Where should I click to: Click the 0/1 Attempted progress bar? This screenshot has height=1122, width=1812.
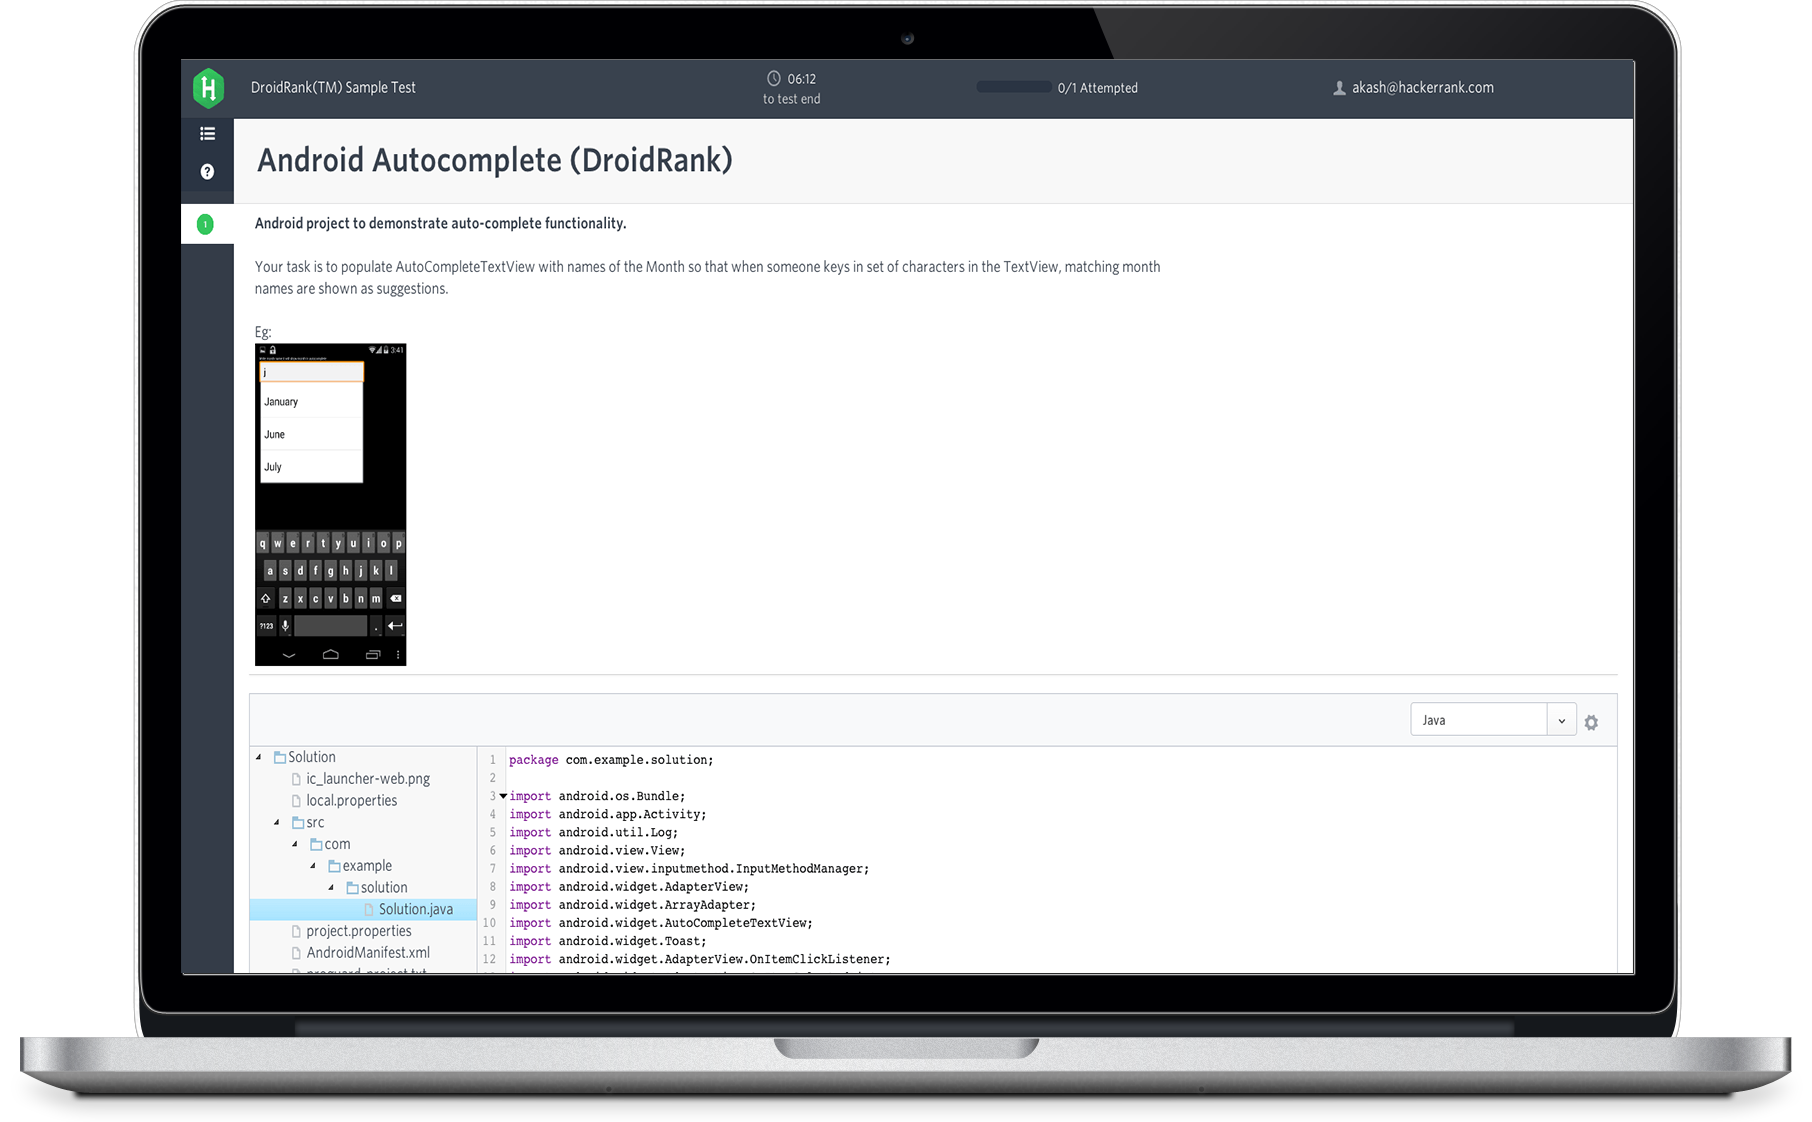1014,87
